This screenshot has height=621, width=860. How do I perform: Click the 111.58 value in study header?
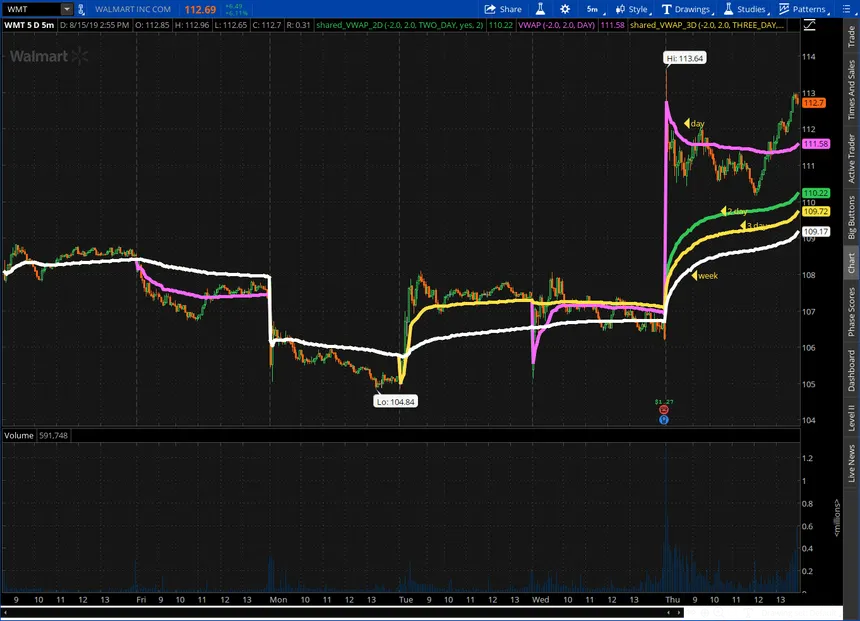[x=613, y=25]
